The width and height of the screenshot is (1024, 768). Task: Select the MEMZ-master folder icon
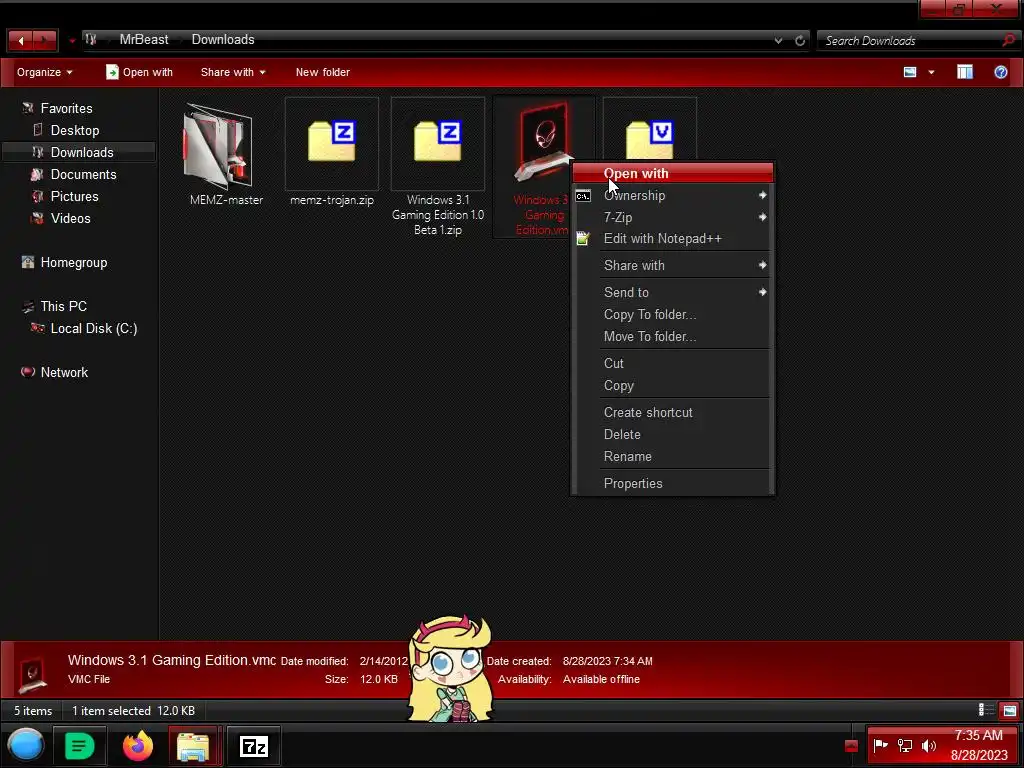(x=219, y=147)
